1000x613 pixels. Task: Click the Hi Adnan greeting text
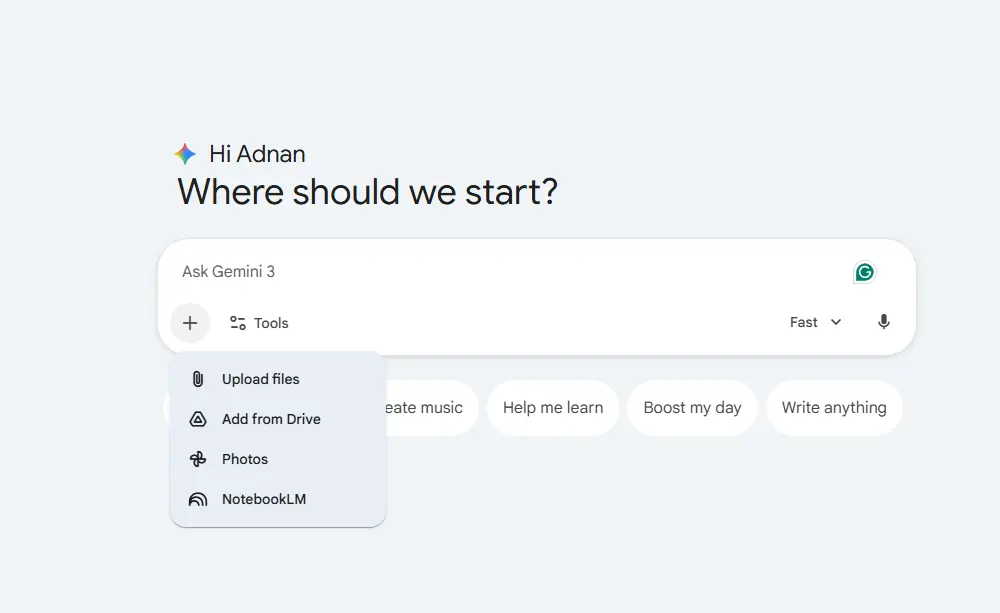click(257, 154)
